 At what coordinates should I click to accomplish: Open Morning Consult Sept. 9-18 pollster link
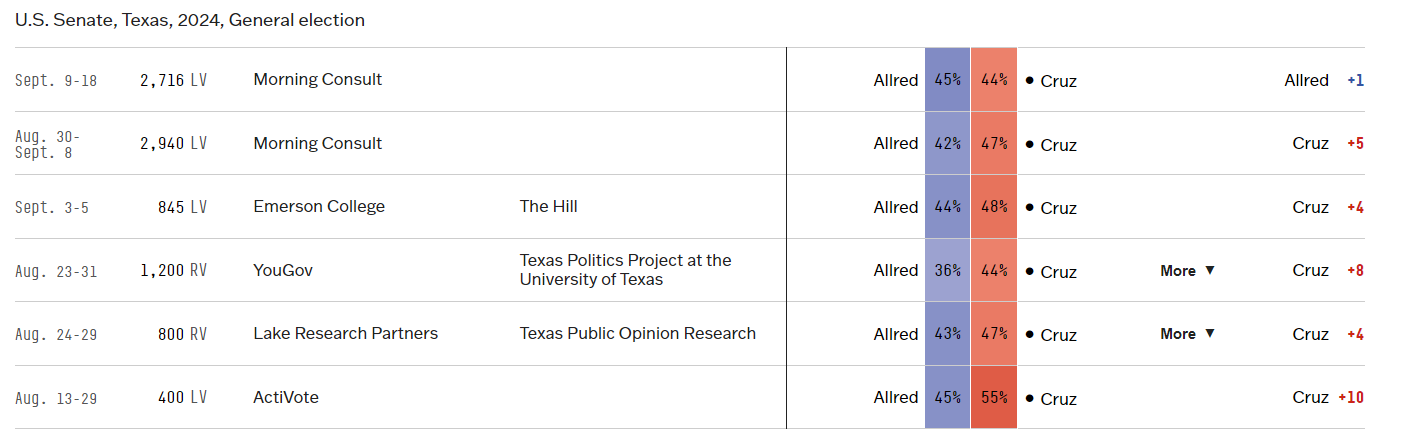pos(318,80)
